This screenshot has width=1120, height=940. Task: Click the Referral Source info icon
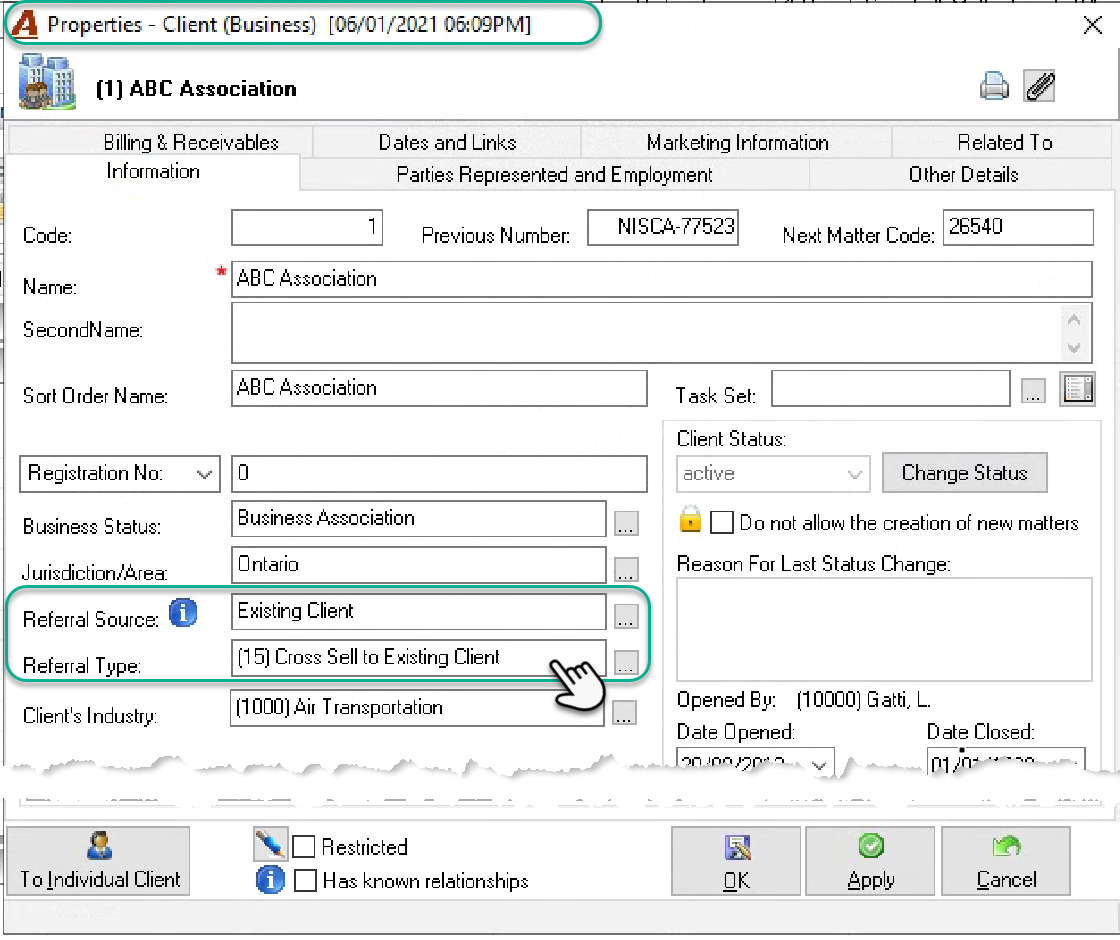click(183, 613)
